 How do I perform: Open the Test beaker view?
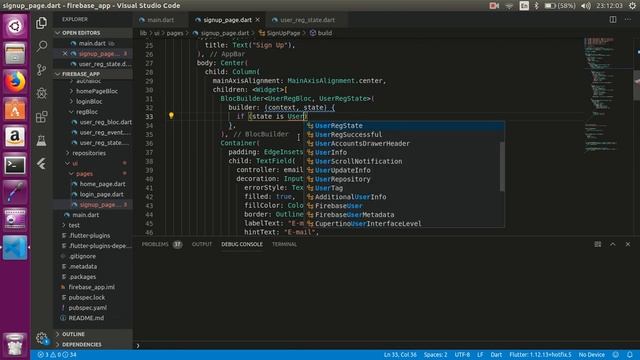(41, 140)
